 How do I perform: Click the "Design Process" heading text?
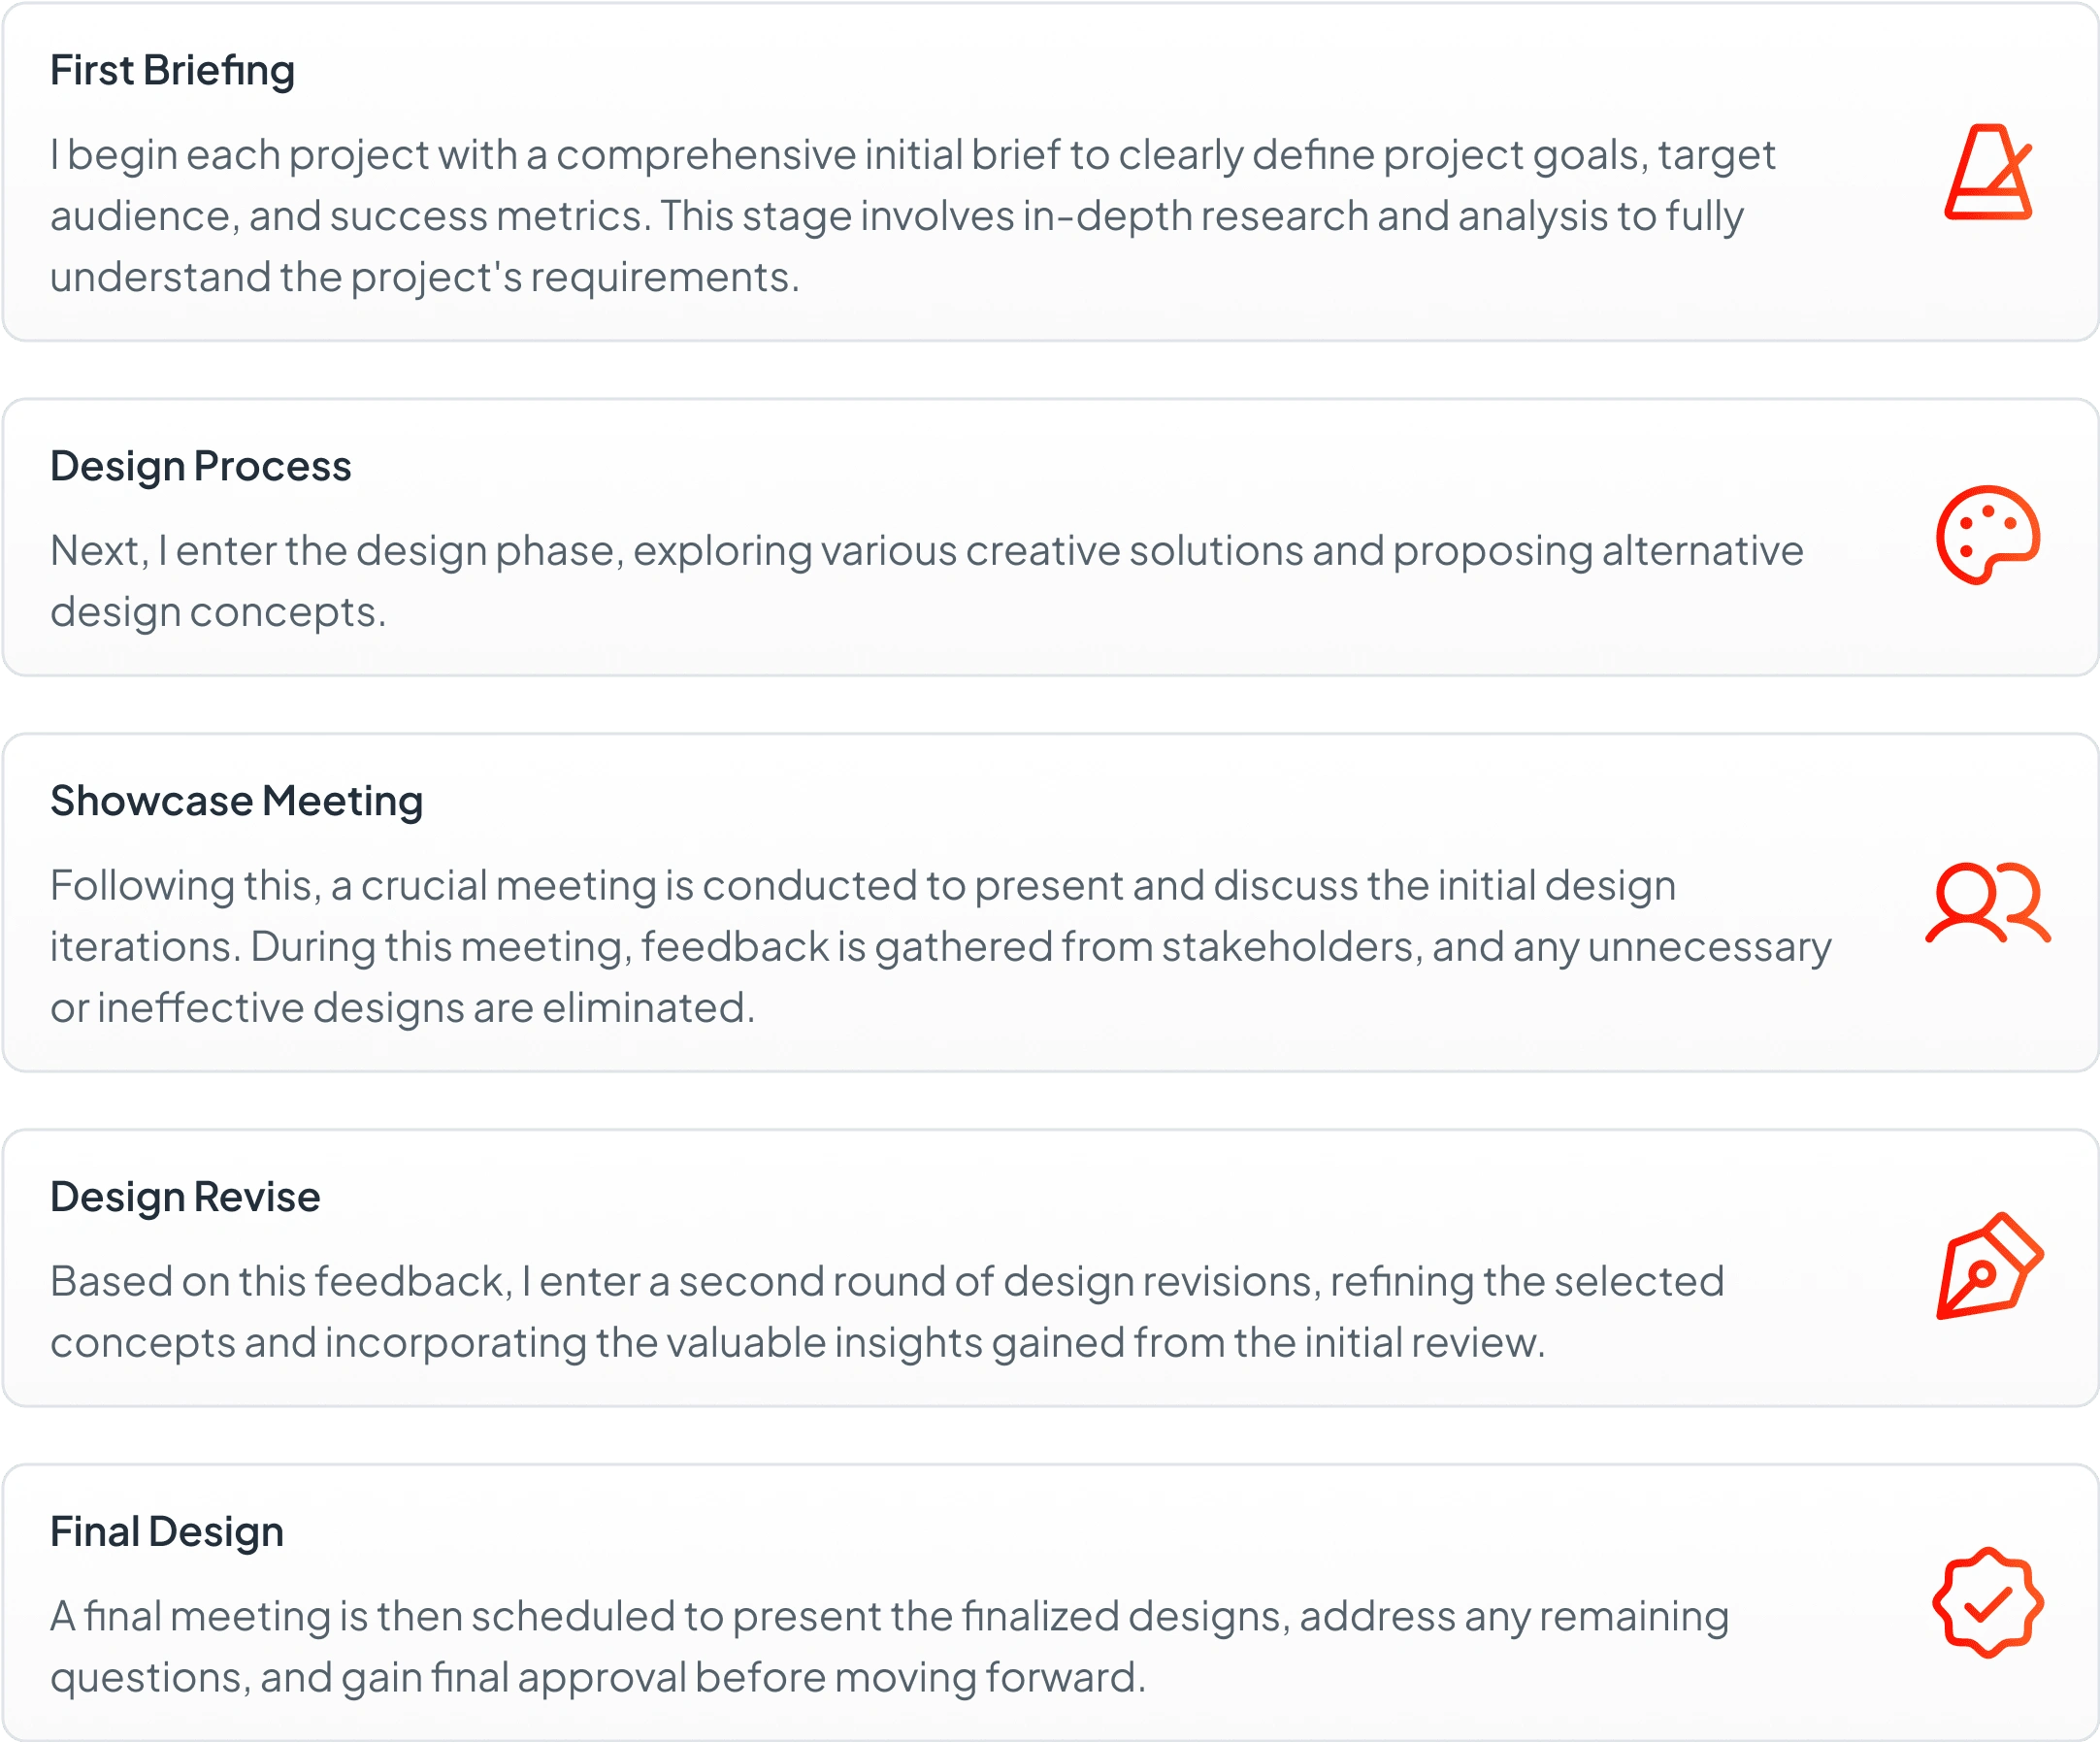coord(200,467)
